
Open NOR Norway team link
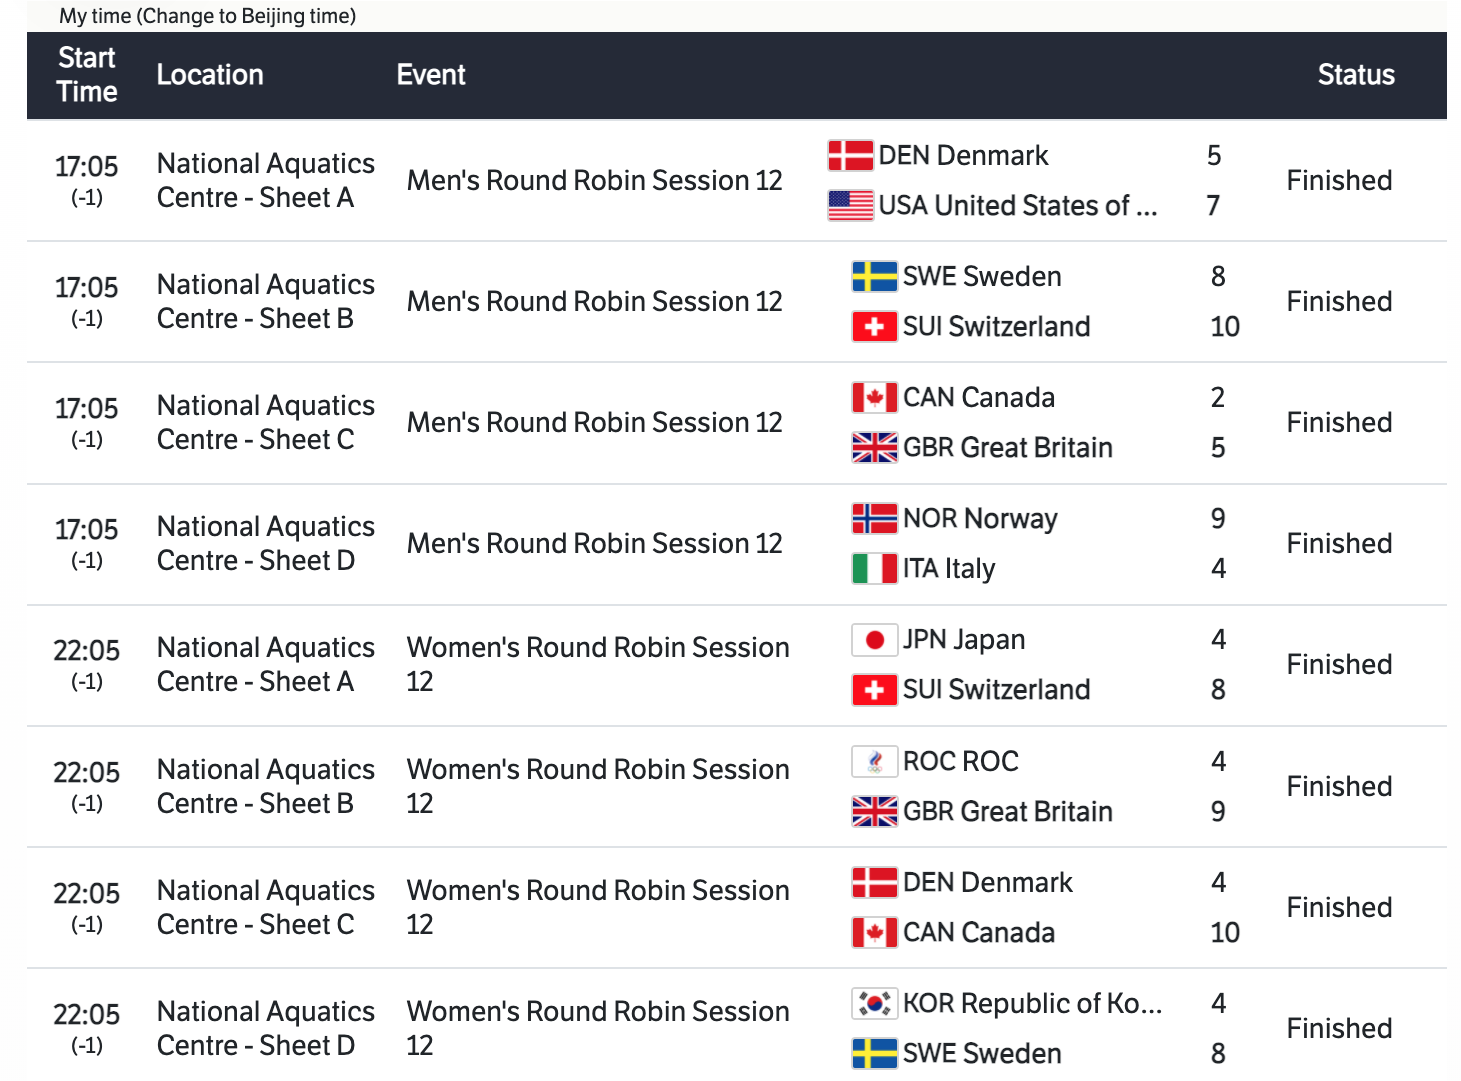coord(979,519)
